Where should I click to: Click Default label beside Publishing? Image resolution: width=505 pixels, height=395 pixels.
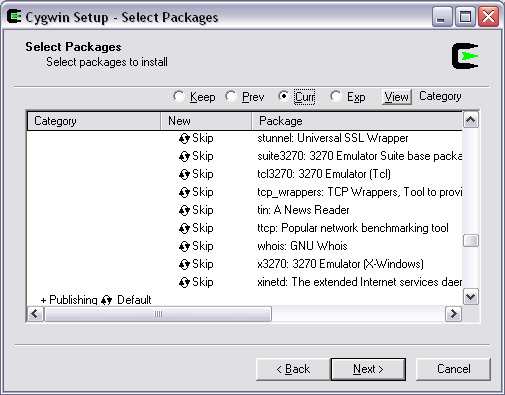click(134, 300)
